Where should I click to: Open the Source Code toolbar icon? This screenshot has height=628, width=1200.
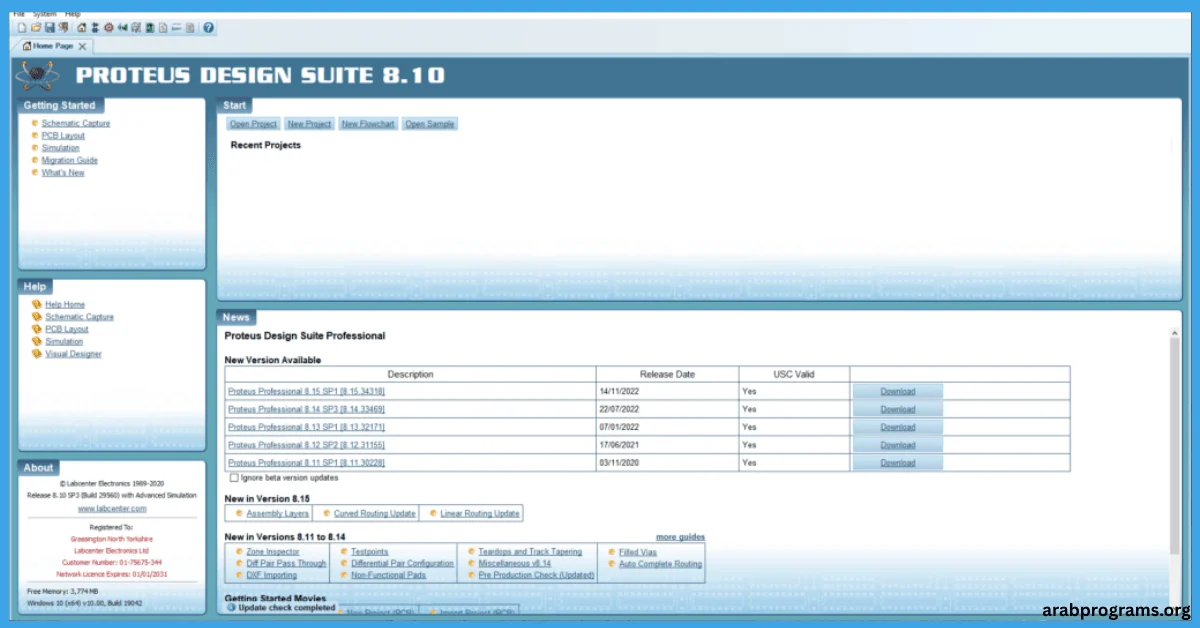tap(177, 28)
